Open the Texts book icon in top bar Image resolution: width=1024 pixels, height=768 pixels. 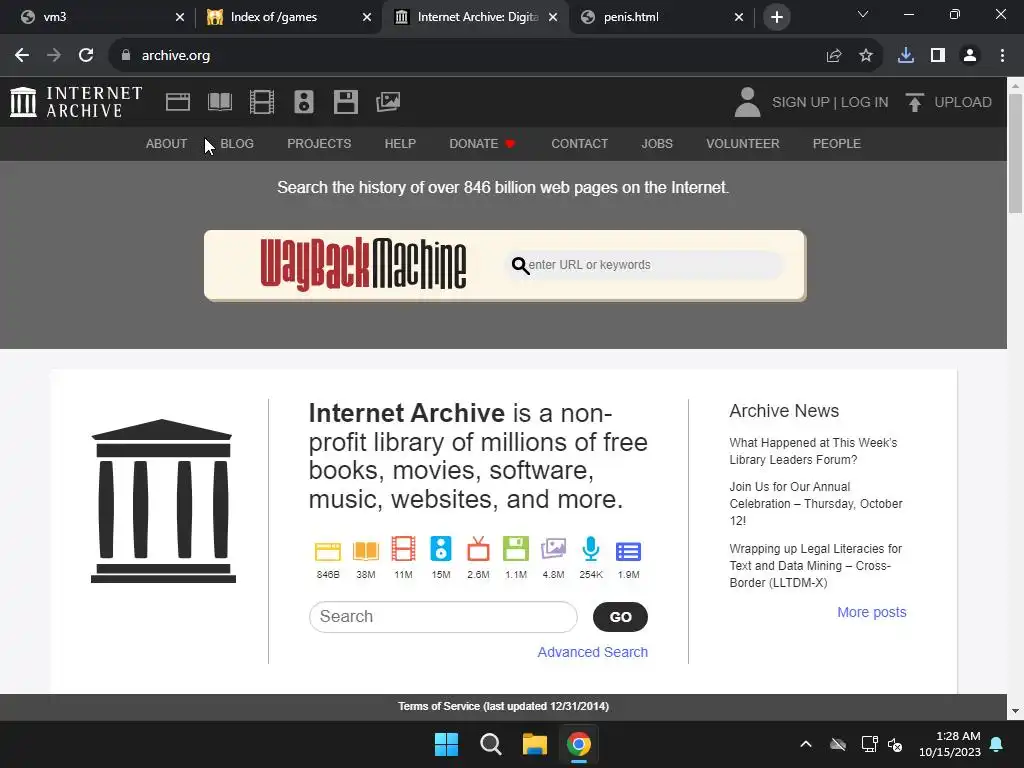click(220, 102)
